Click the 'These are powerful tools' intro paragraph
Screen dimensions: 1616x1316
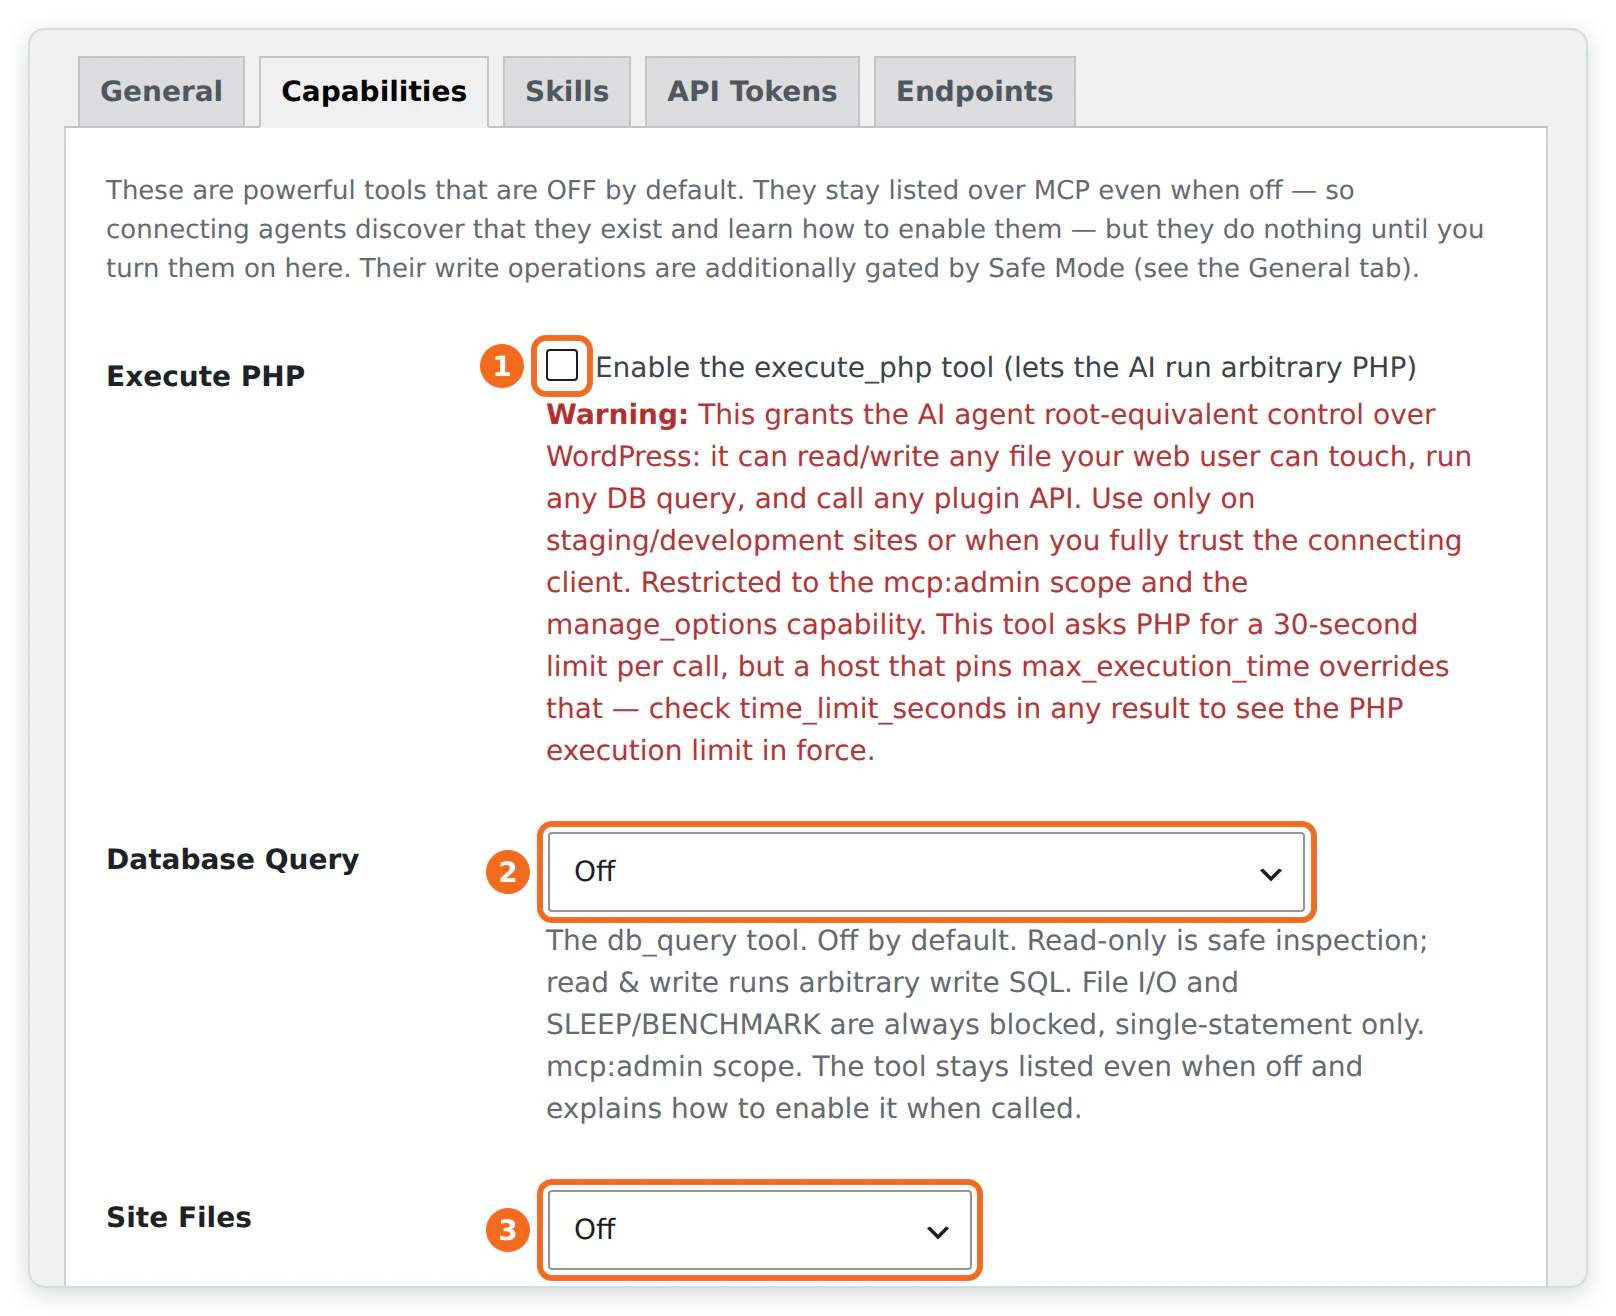click(x=795, y=229)
